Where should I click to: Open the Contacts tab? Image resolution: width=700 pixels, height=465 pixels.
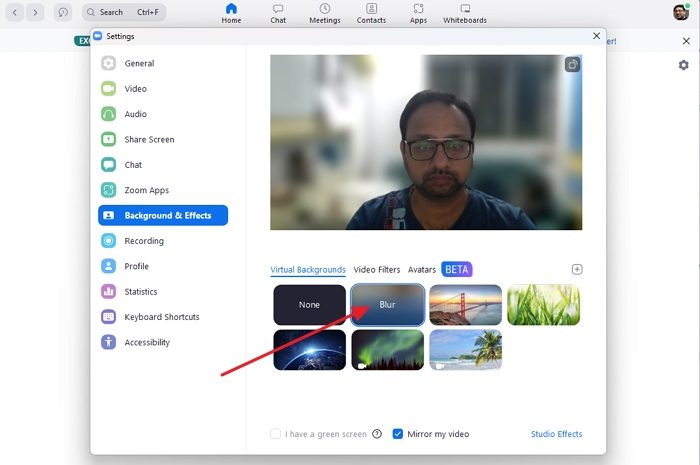pos(371,13)
